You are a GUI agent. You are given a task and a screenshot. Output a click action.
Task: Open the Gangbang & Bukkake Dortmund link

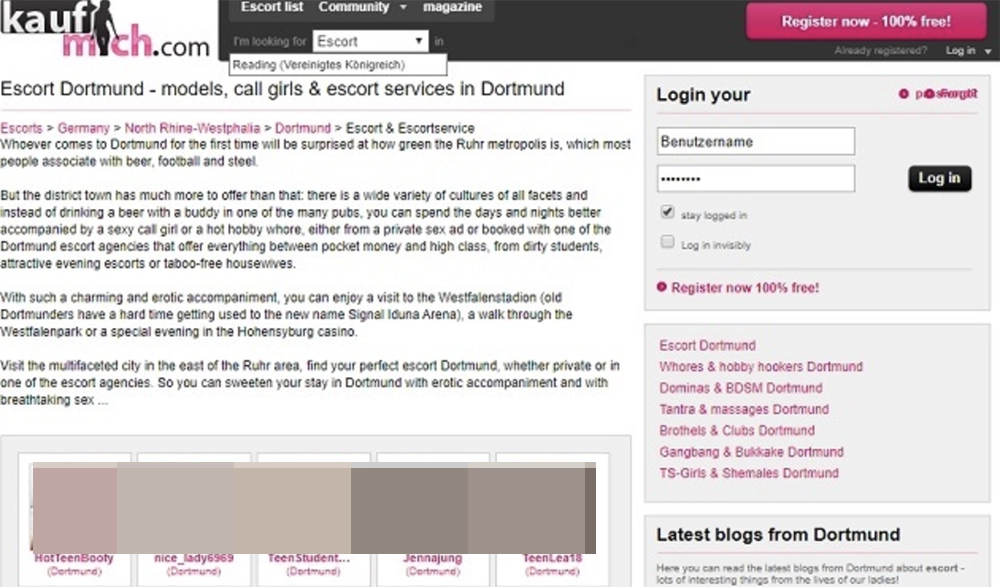coord(751,452)
